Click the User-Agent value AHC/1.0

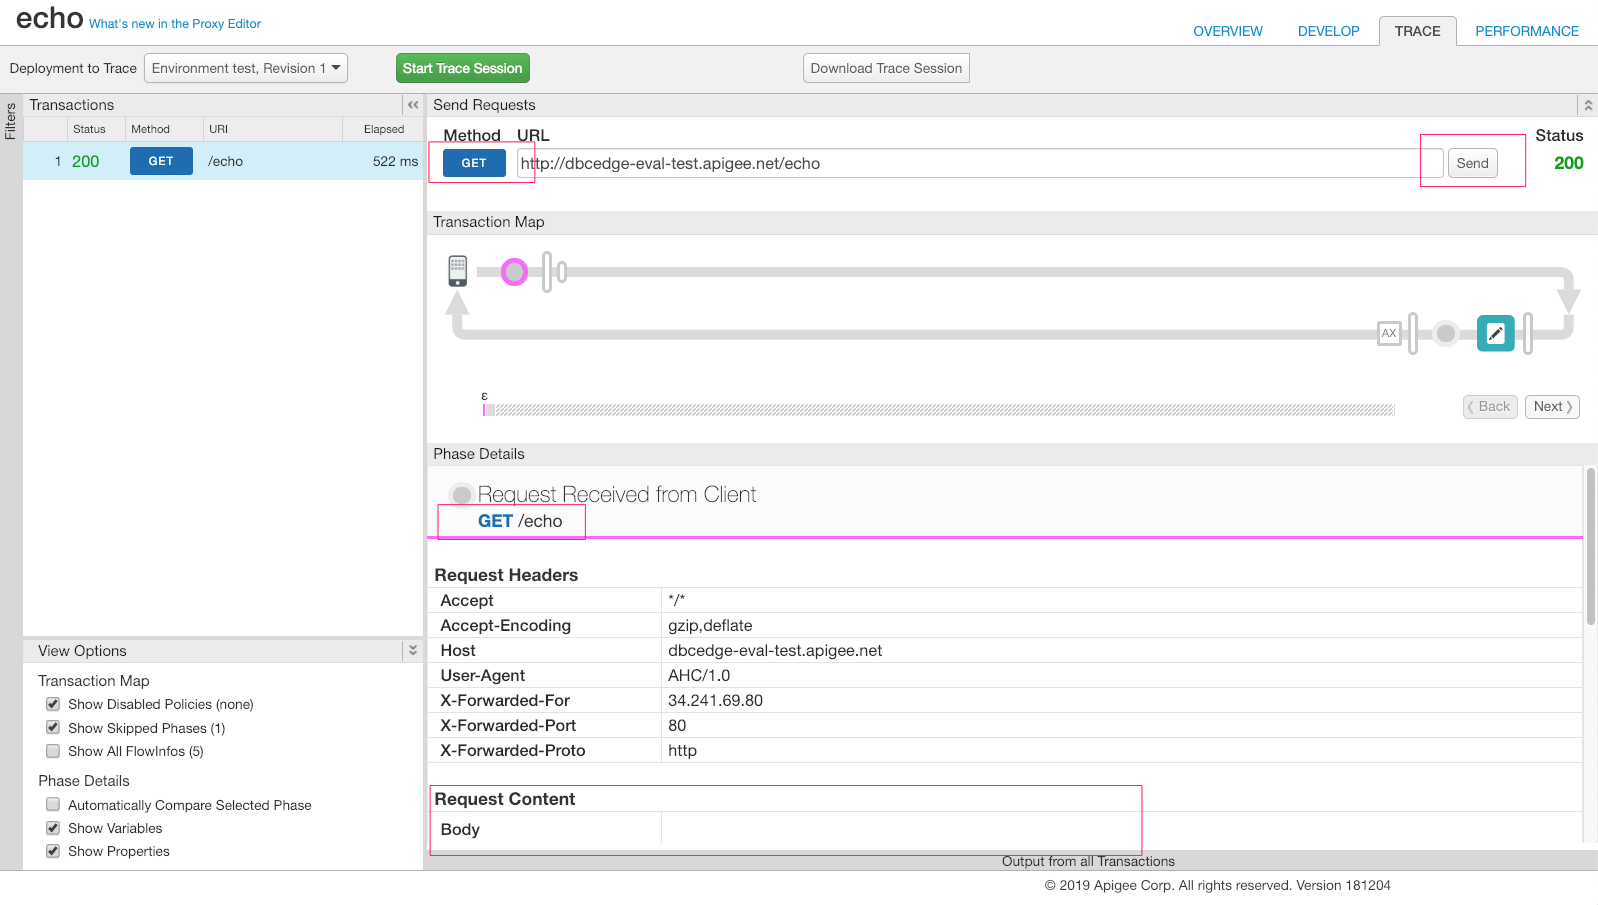pos(699,675)
